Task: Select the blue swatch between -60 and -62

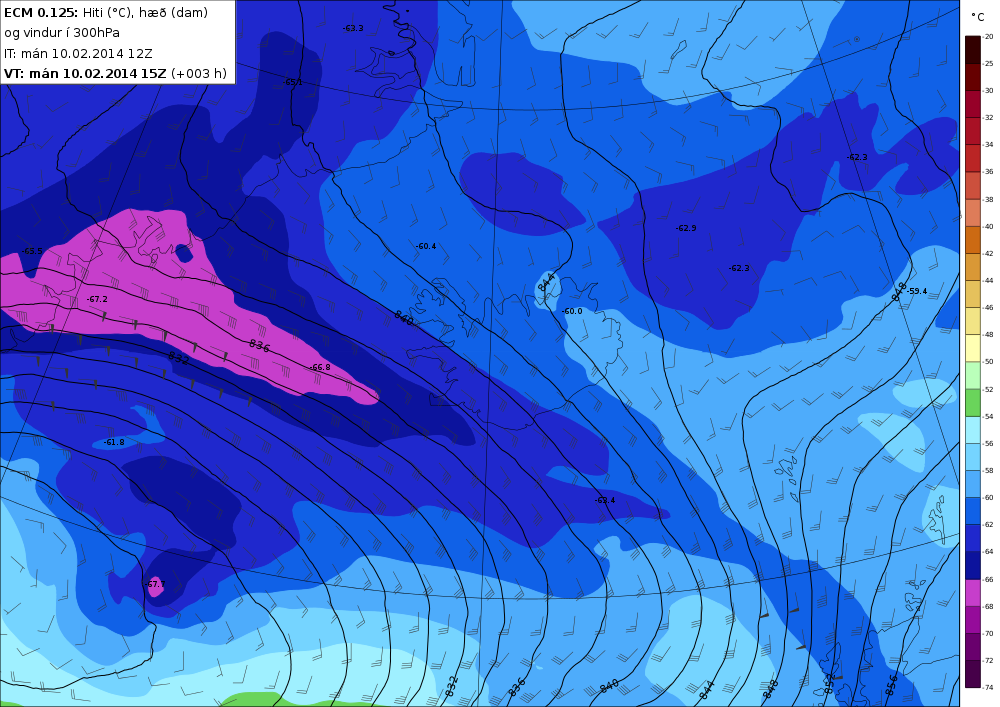Action: pyautogui.click(x=973, y=511)
